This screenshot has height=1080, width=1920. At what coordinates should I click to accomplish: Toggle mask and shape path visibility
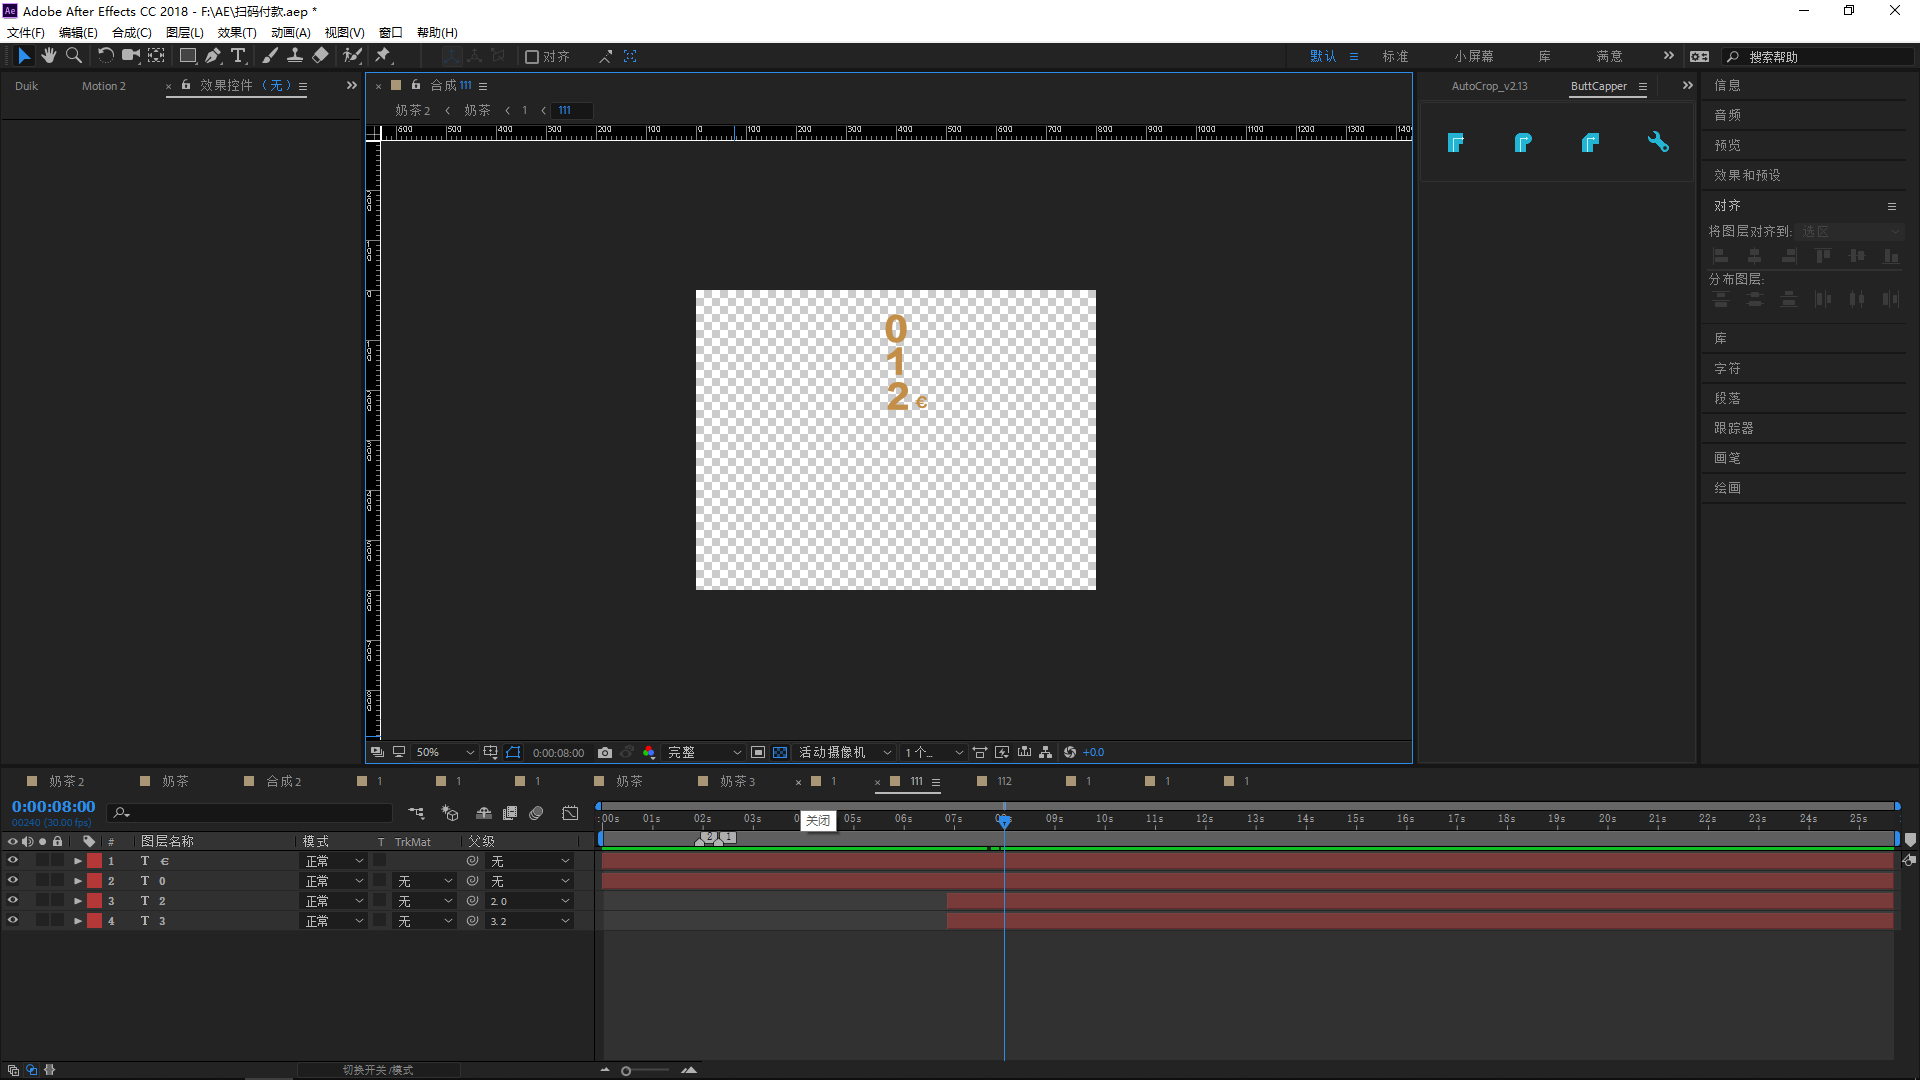point(513,752)
